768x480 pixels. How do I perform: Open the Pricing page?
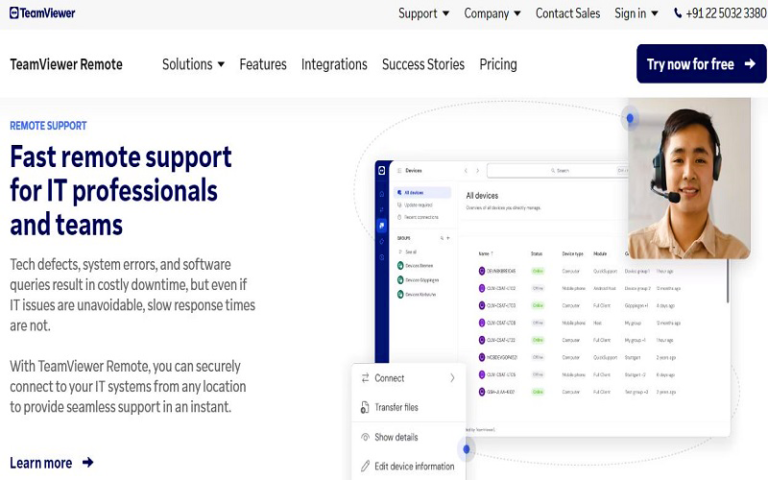[498, 64]
